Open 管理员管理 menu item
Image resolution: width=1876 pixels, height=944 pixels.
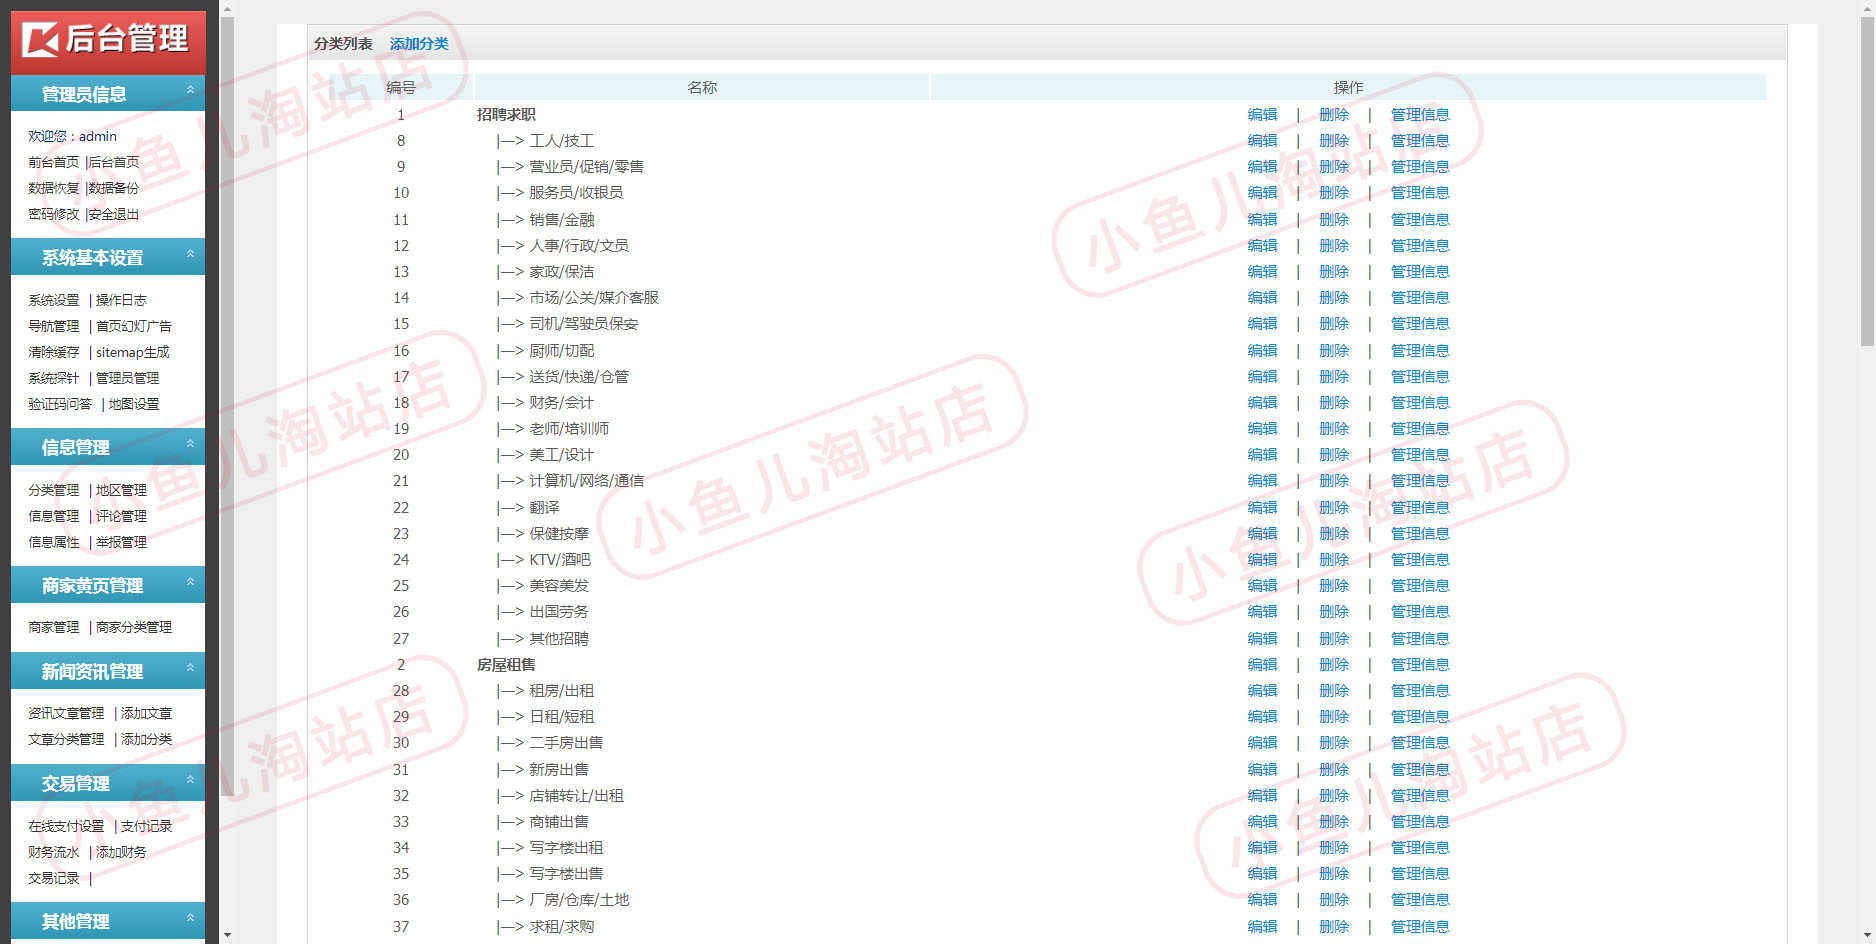127,378
